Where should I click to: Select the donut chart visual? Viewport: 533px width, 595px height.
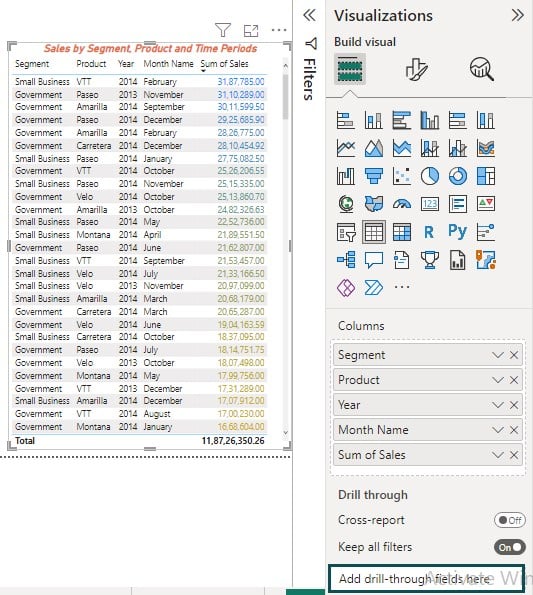[458, 176]
